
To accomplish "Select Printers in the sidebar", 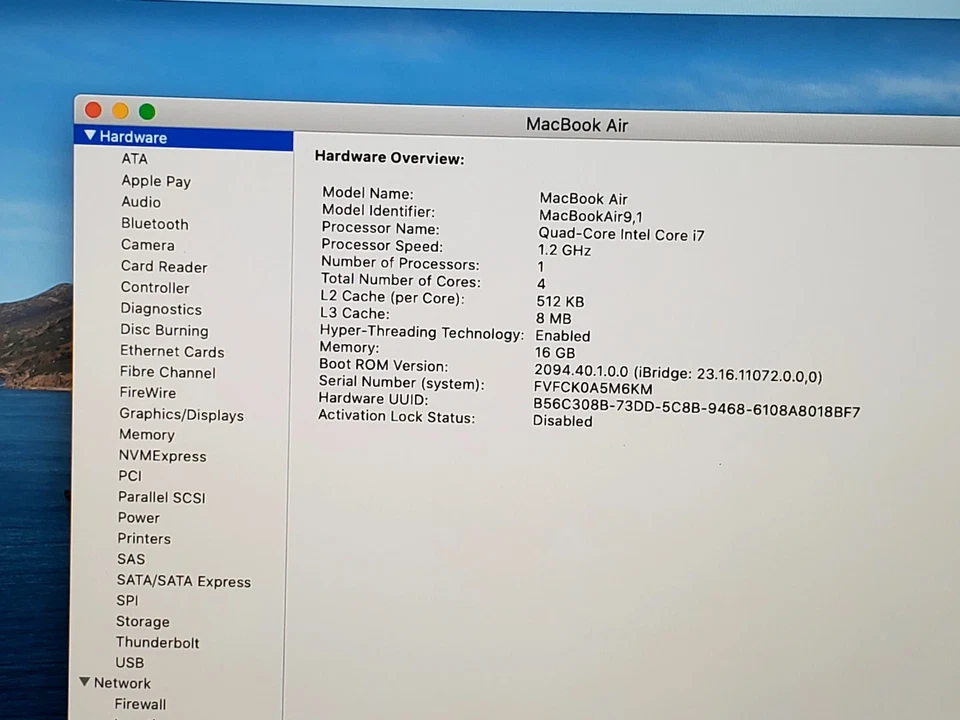I will click(x=144, y=539).
